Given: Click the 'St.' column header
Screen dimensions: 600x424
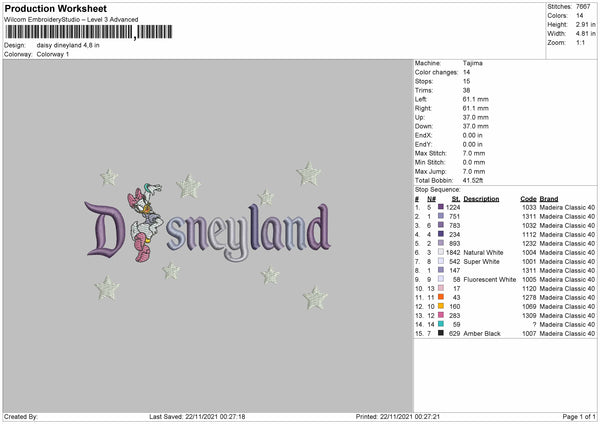Looking at the screenshot, I should (456, 199).
